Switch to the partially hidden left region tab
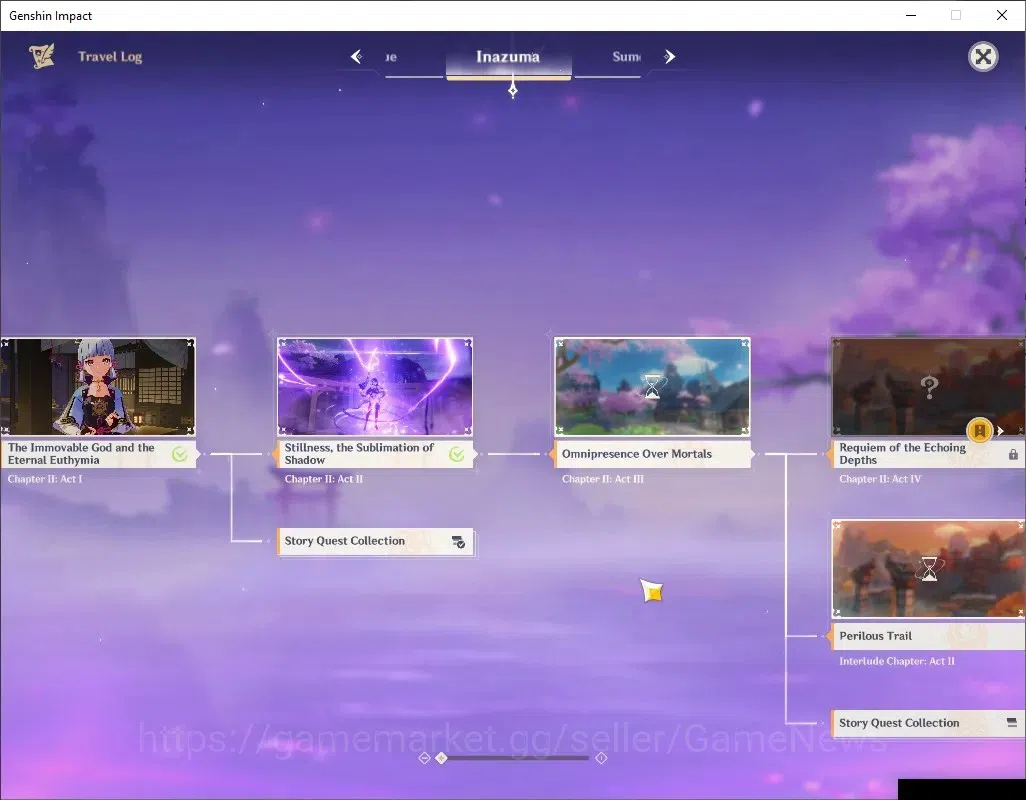This screenshot has height=800, width=1026. pos(391,57)
